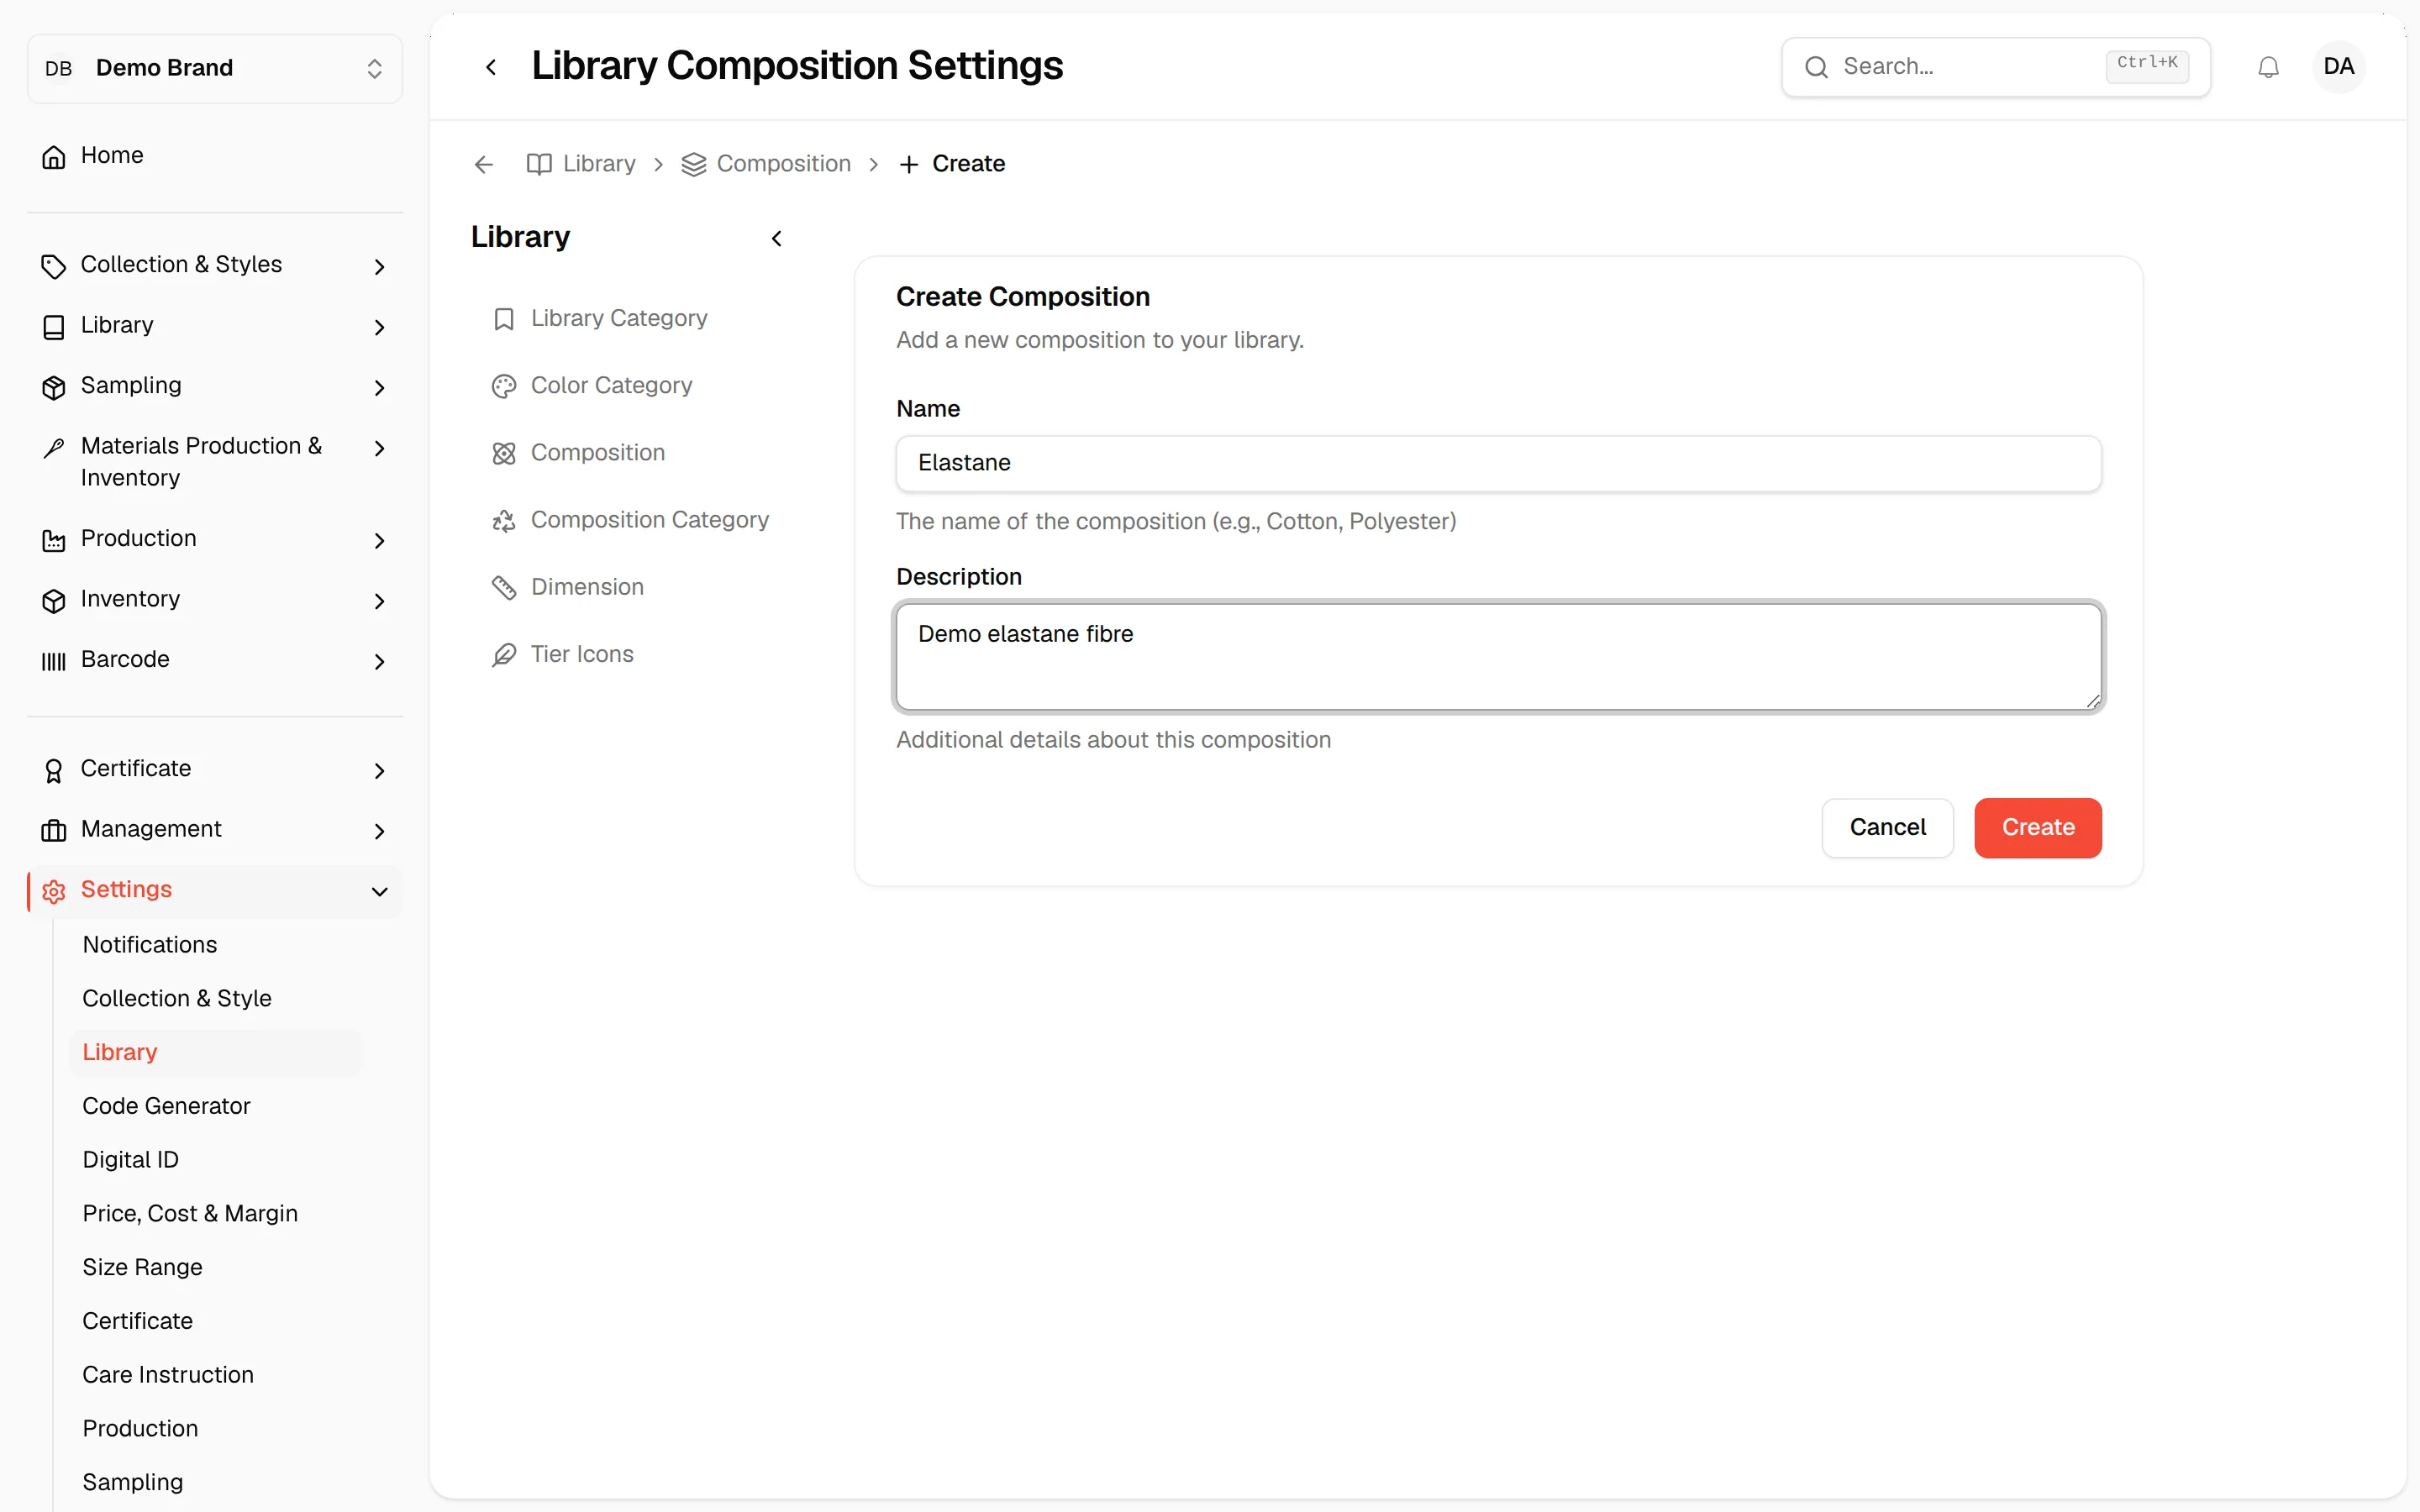Open the DA user avatar
The width and height of the screenshot is (2420, 1512).
2338,67
